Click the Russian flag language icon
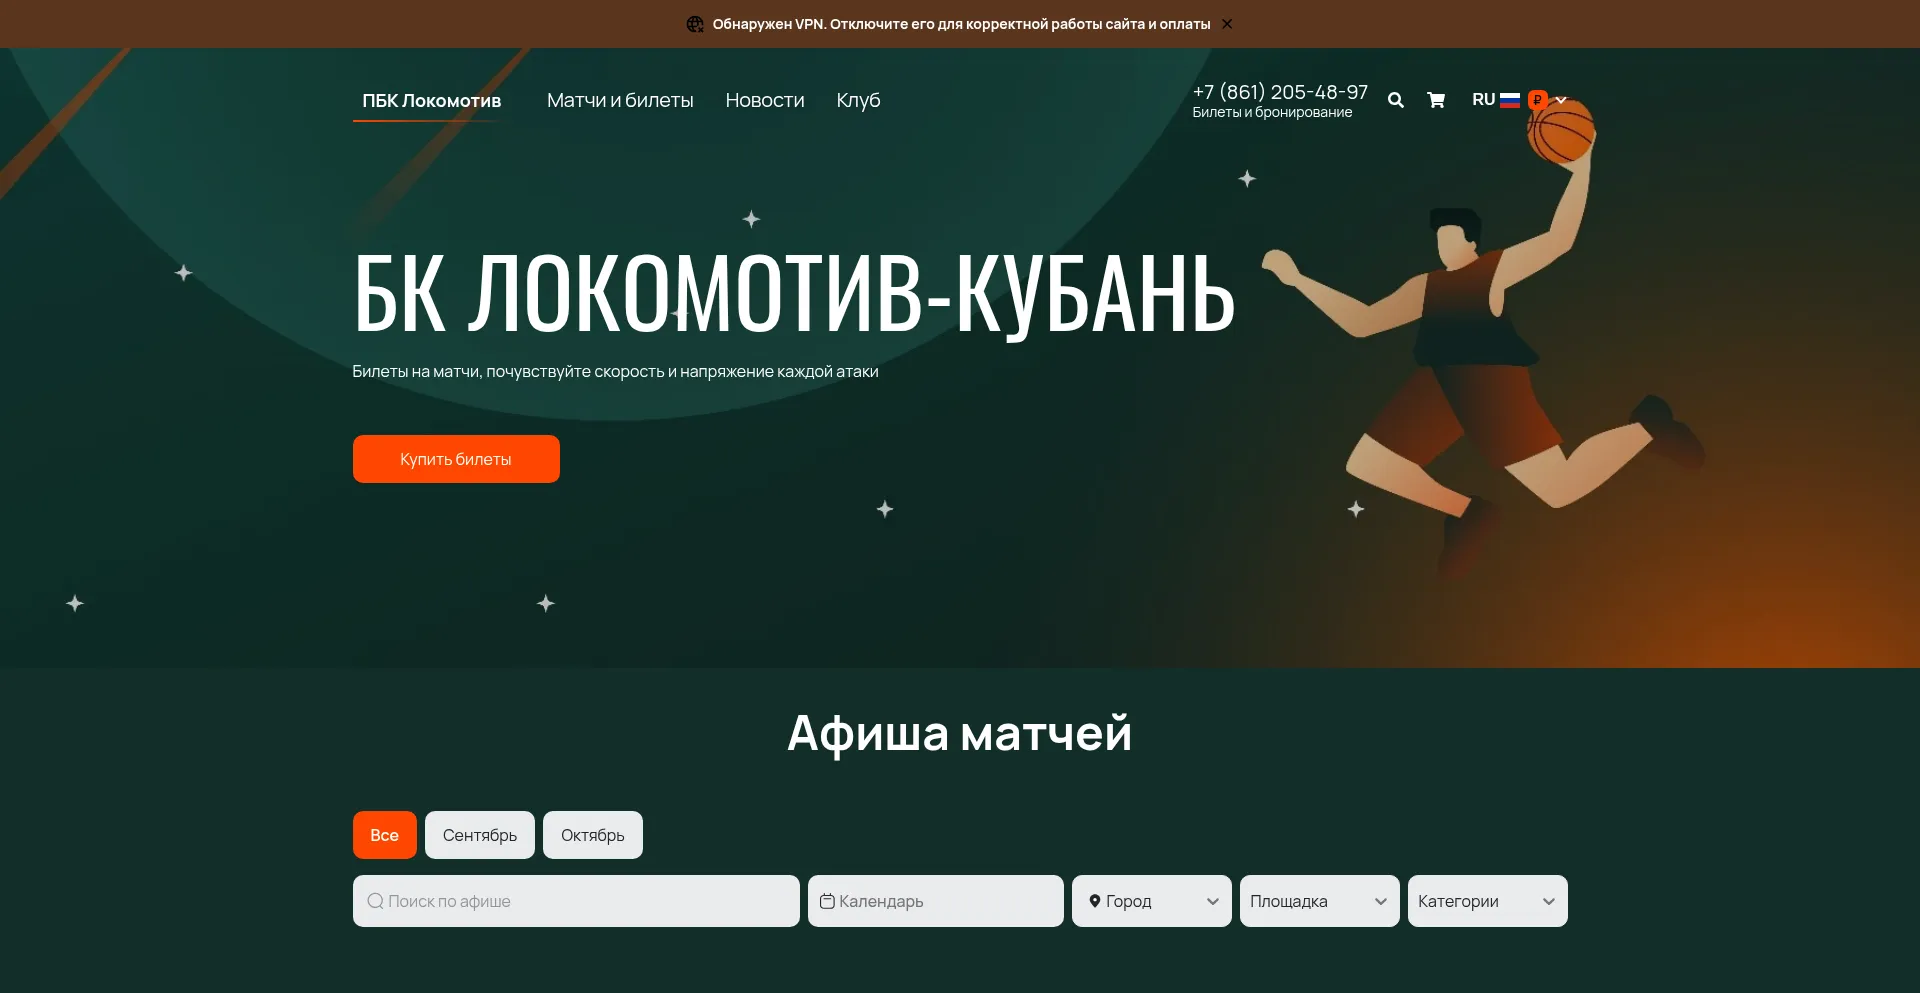Screen dimensions: 1920x993 [x=1510, y=100]
